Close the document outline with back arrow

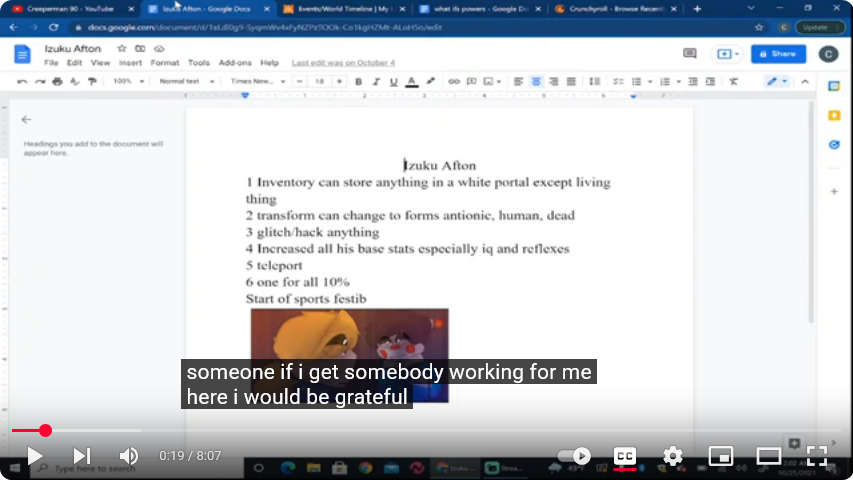26,119
